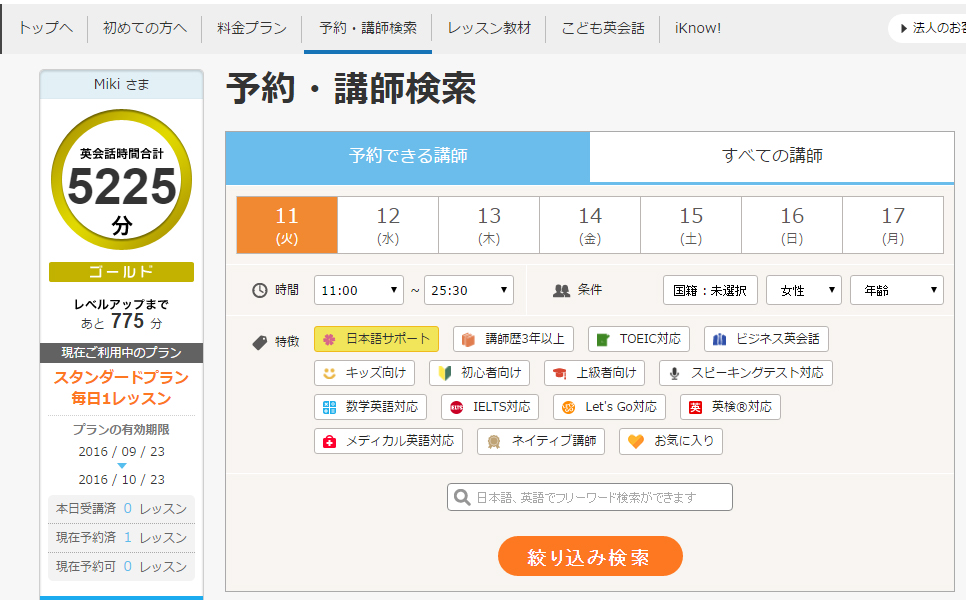The height and width of the screenshot is (600, 966).
Task: Enable the お気に入り favorites filter
Action: [671, 441]
